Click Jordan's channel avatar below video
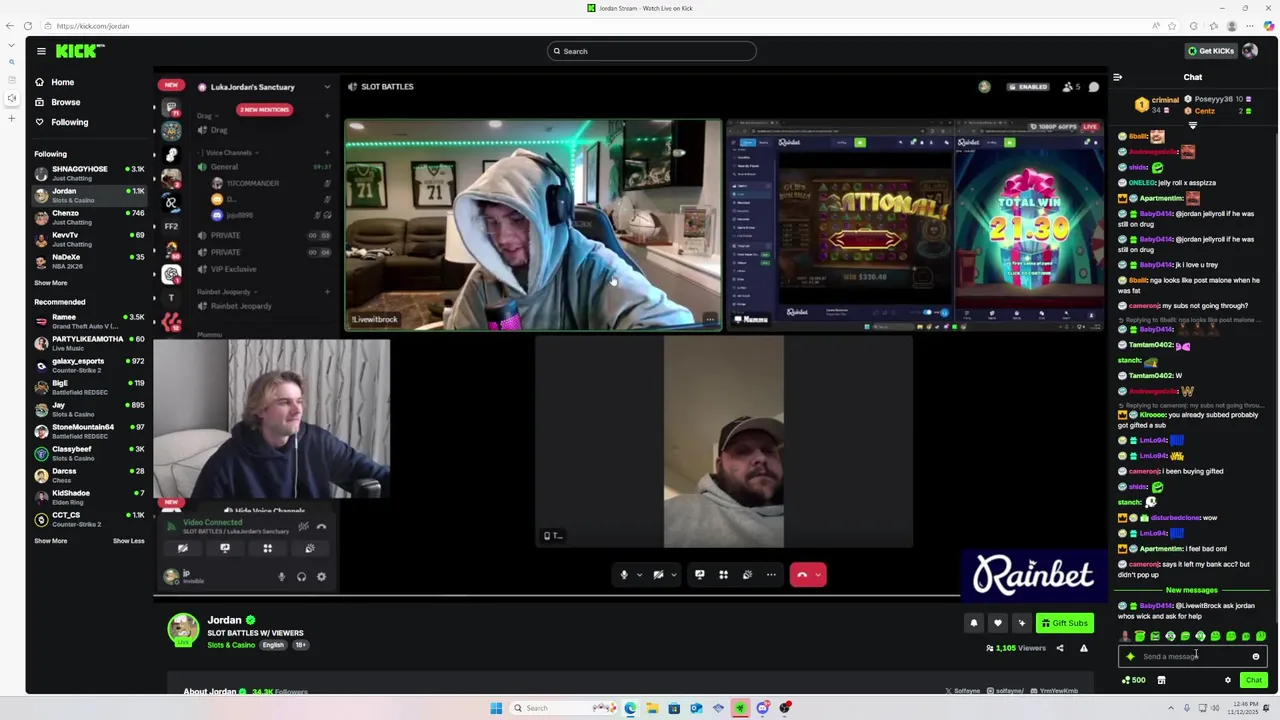This screenshot has height=720, width=1280. pyautogui.click(x=183, y=629)
